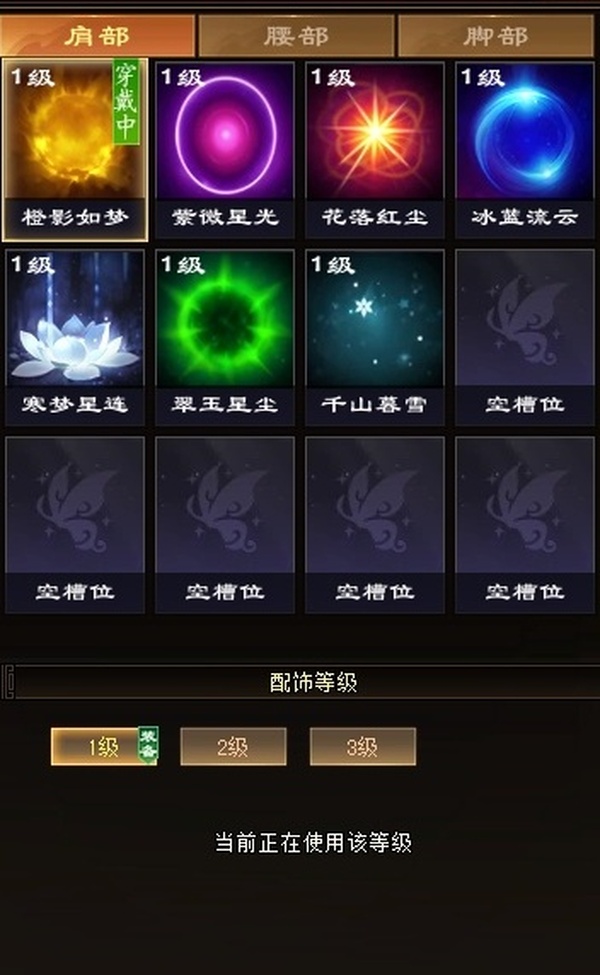Image resolution: width=600 pixels, height=975 pixels.
Task: Select the 紫微星光 purple ring accessory
Action: click(x=224, y=149)
